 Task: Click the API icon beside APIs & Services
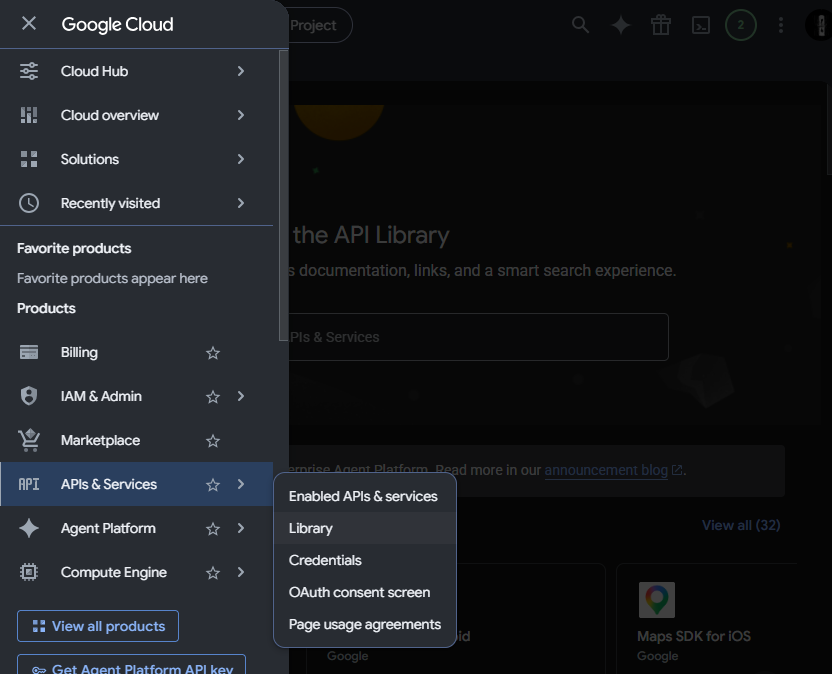29,484
